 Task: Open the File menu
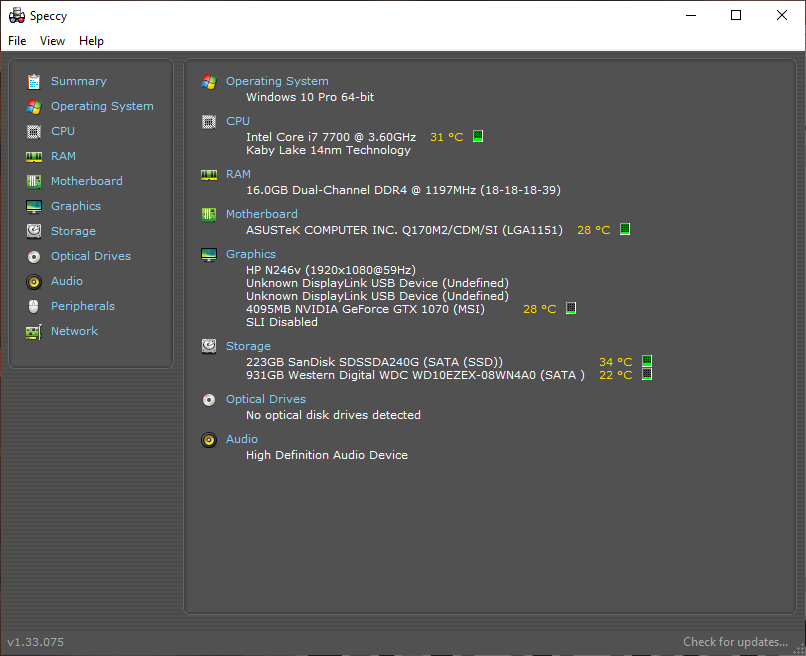coord(17,41)
